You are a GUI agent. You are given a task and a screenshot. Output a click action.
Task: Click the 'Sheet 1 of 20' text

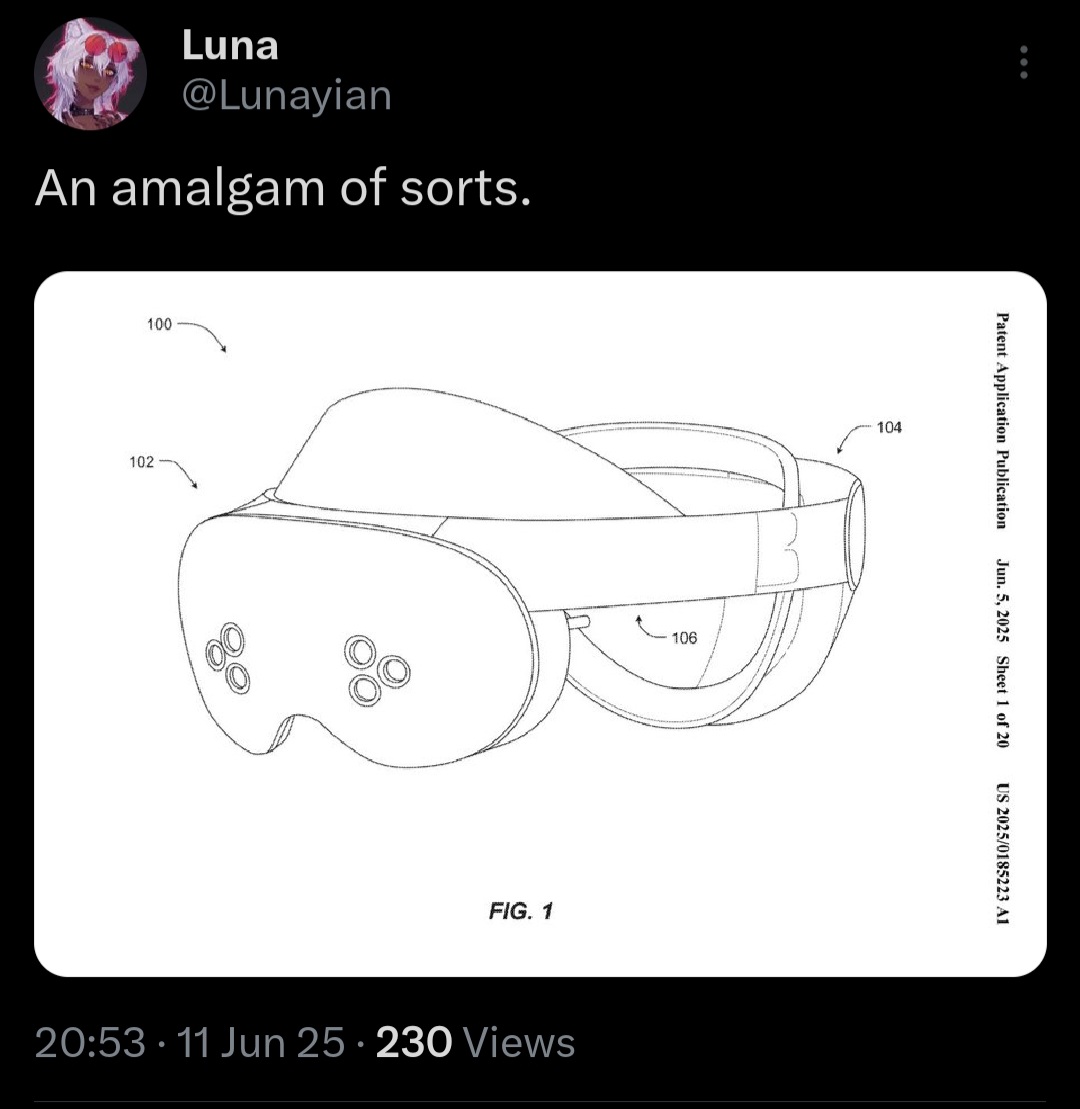tap(1001, 701)
